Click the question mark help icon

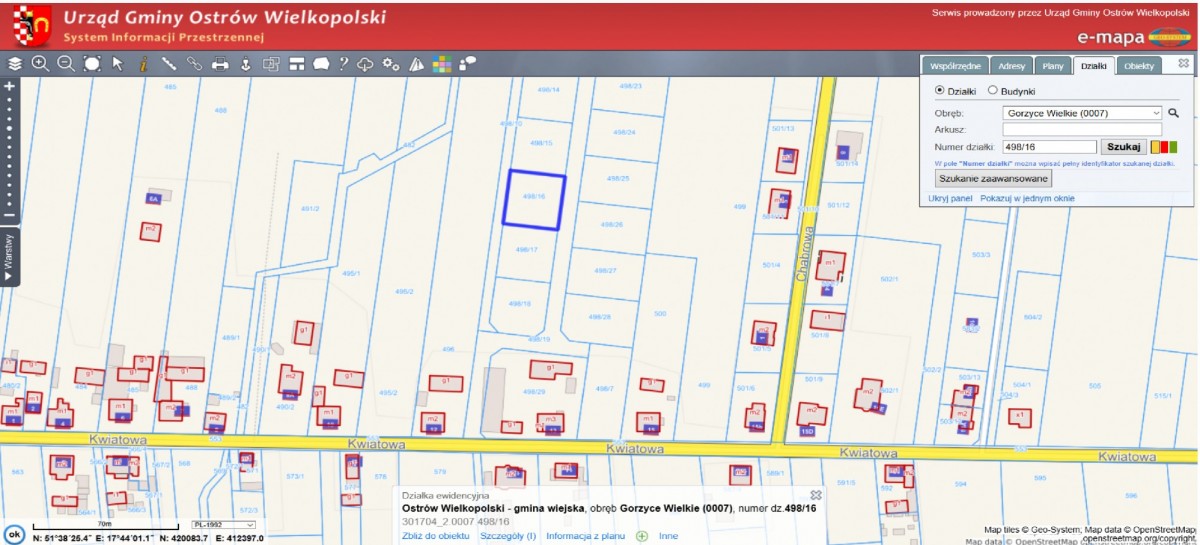[x=343, y=64]
